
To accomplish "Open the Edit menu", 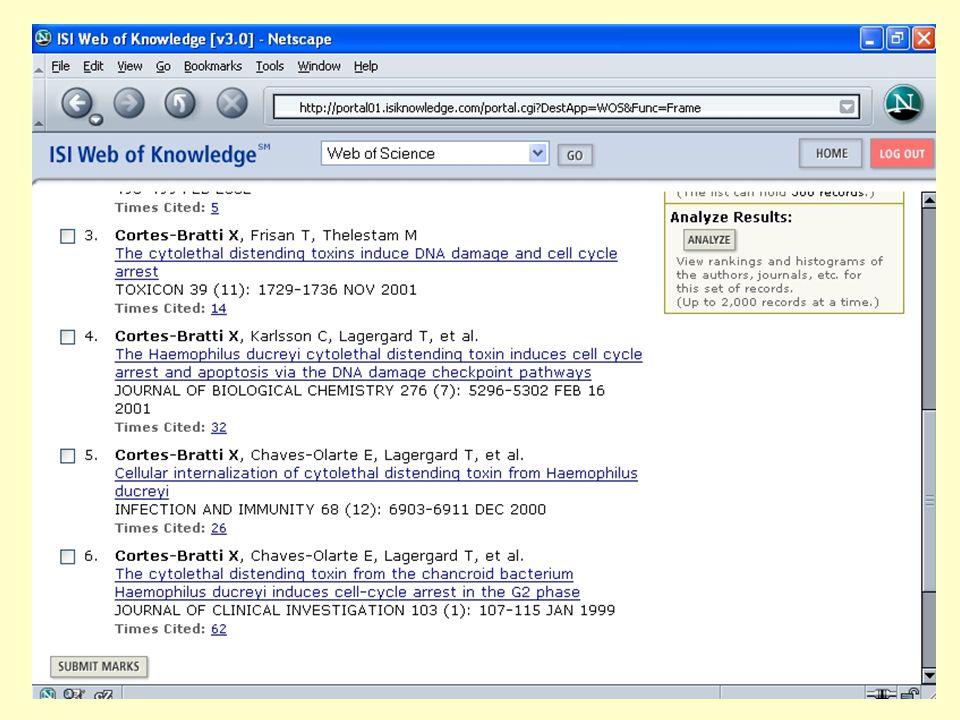I will (93, 66).
